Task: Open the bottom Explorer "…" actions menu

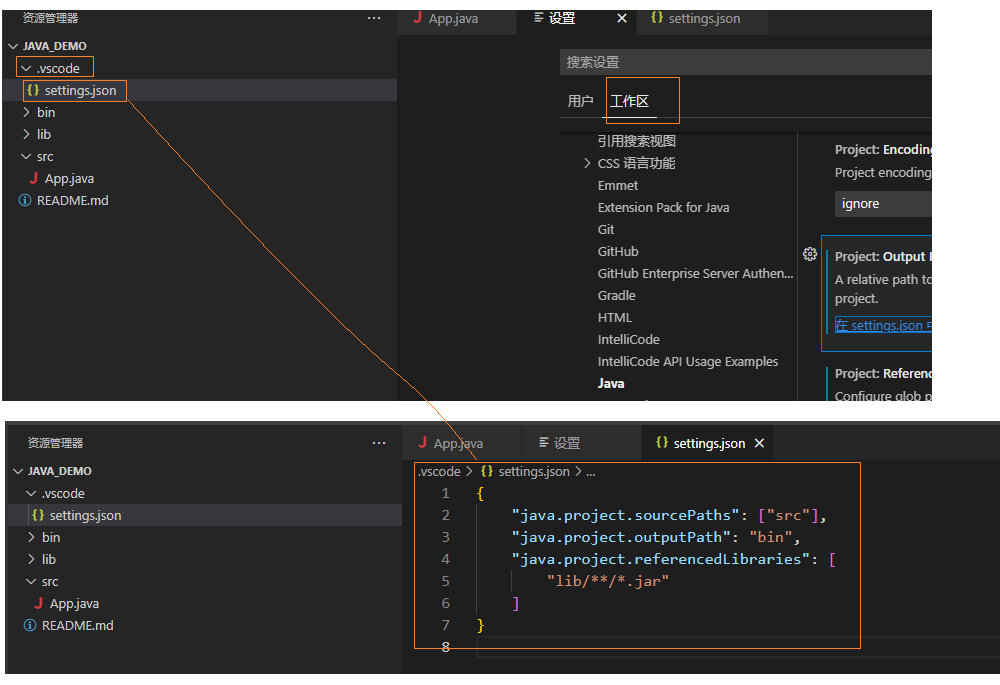Action: [379, 442]
